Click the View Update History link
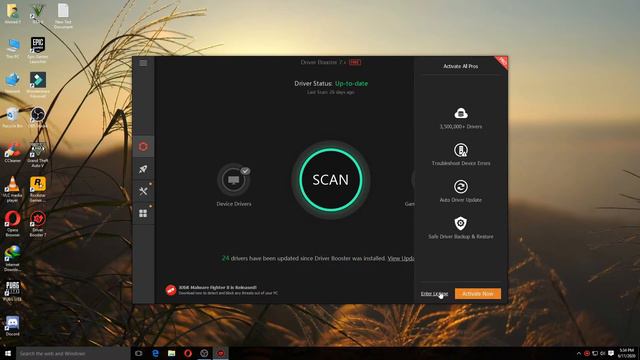 (x=401, y=258)
